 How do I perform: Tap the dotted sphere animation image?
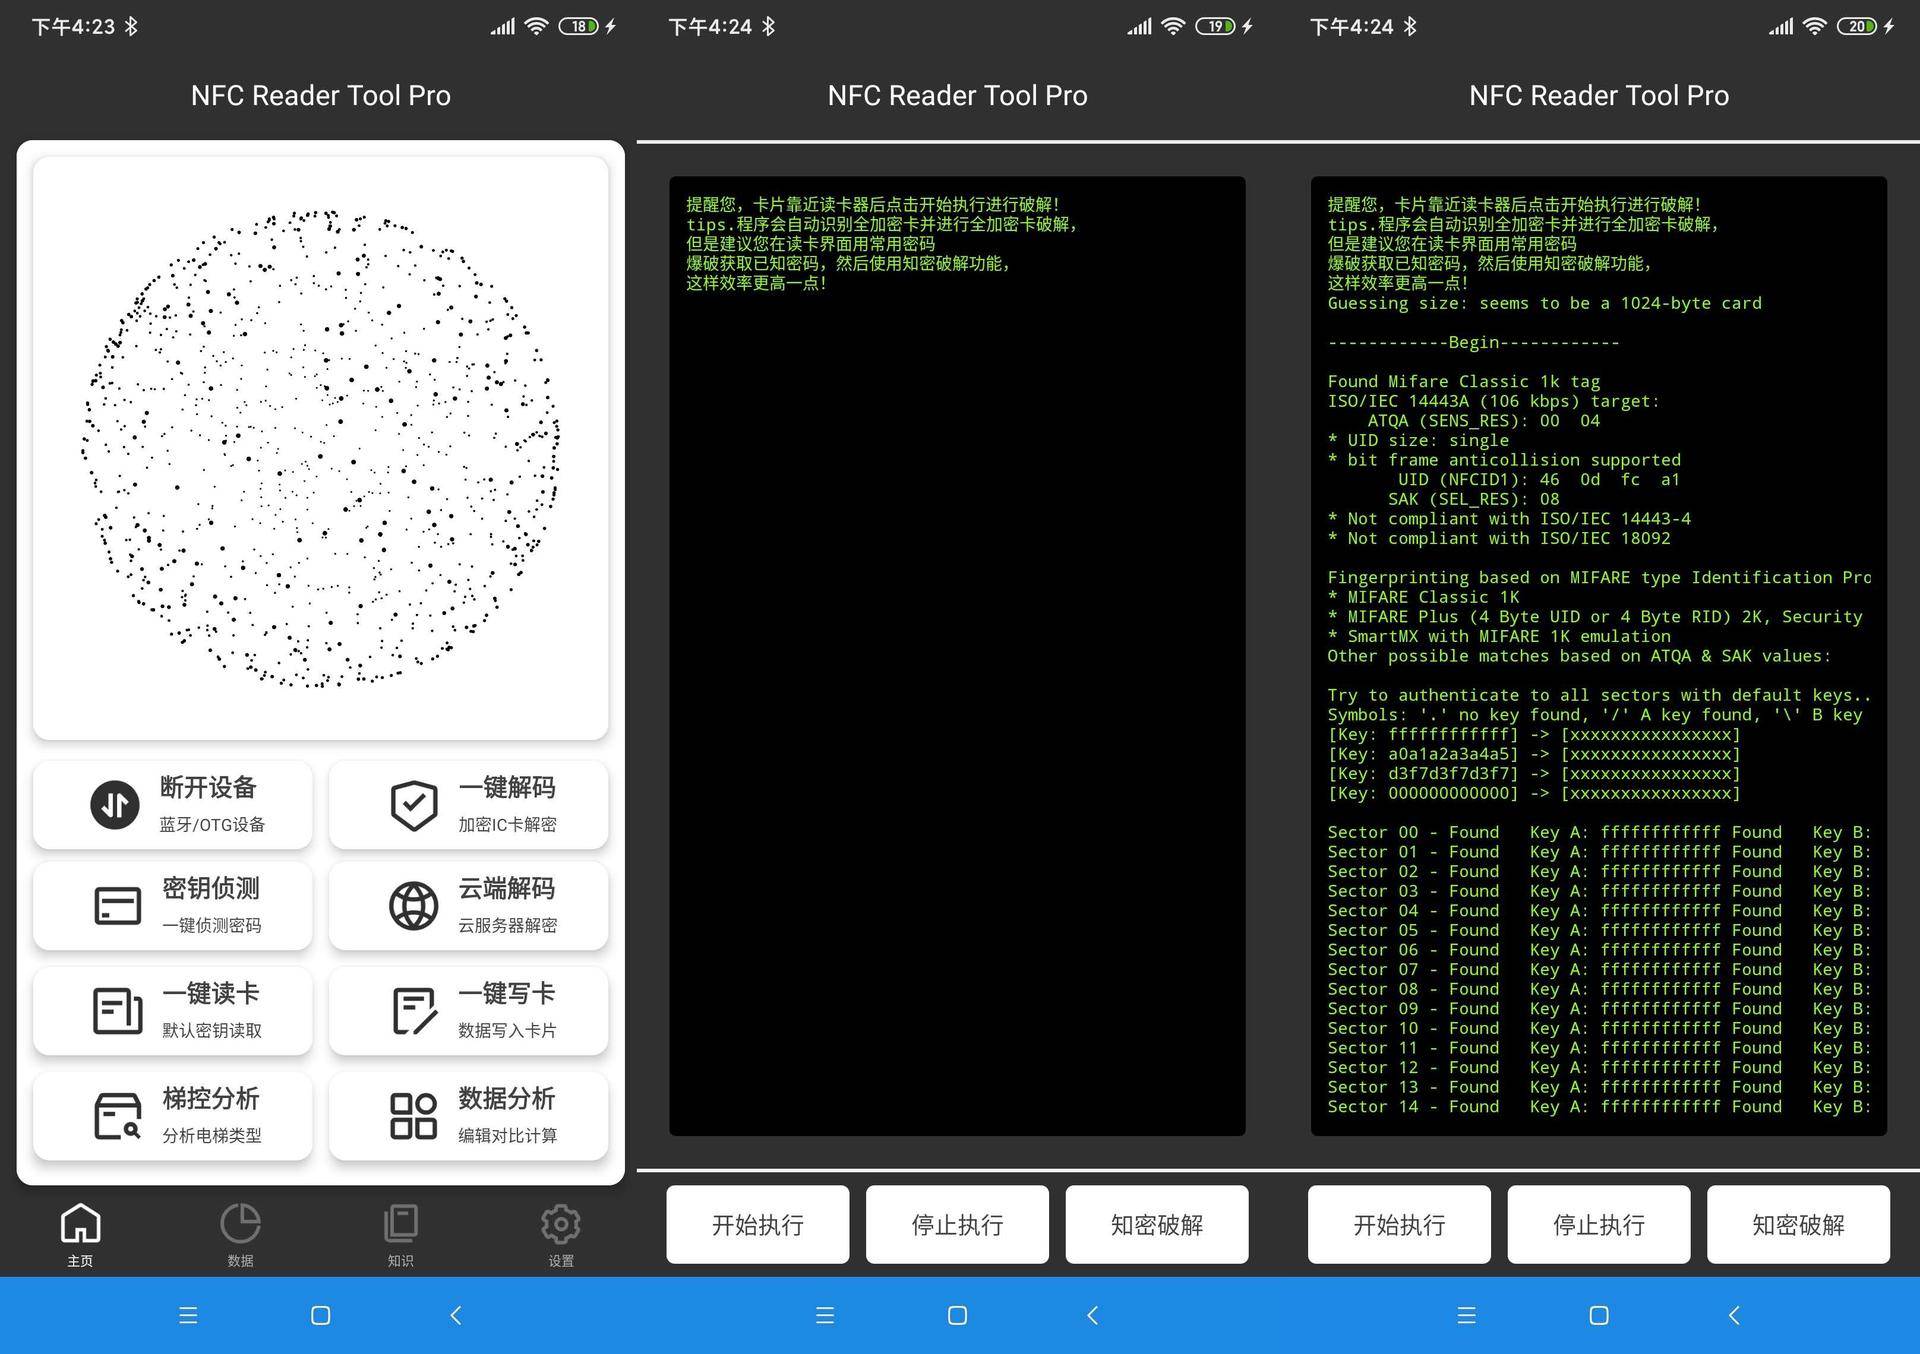[320, 448]
